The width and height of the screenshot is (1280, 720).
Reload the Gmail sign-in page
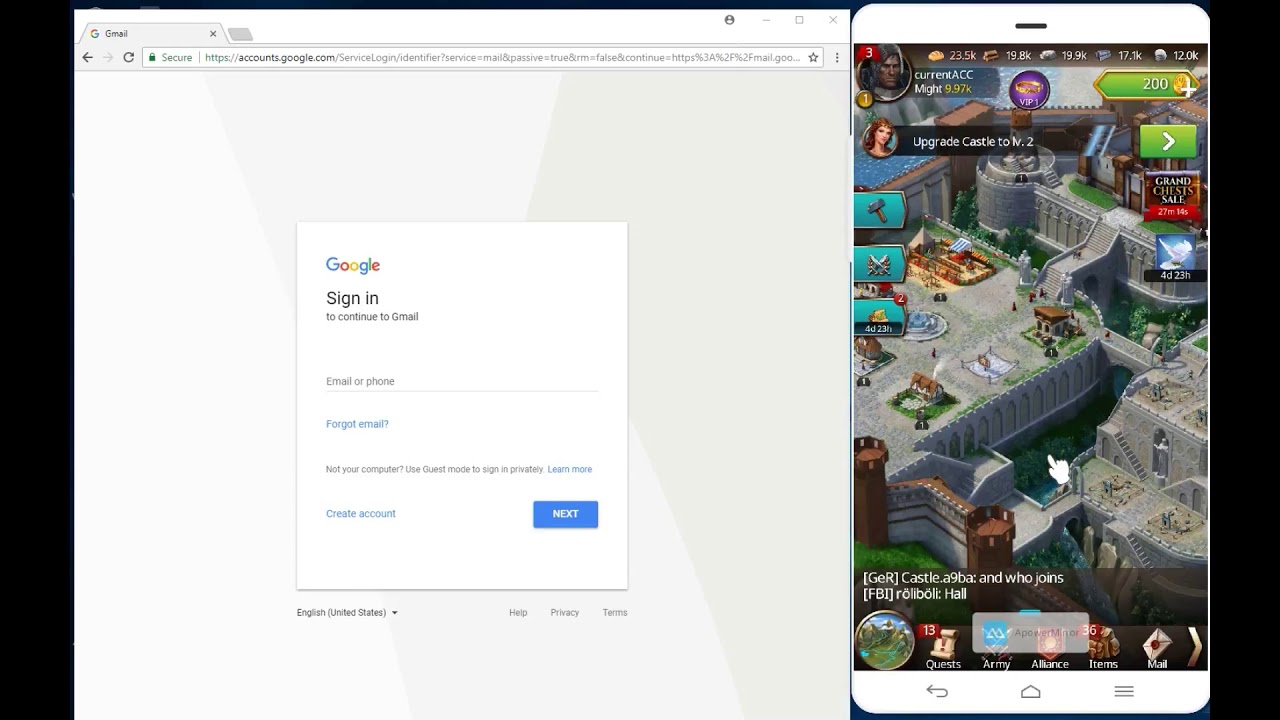(128, 57)
